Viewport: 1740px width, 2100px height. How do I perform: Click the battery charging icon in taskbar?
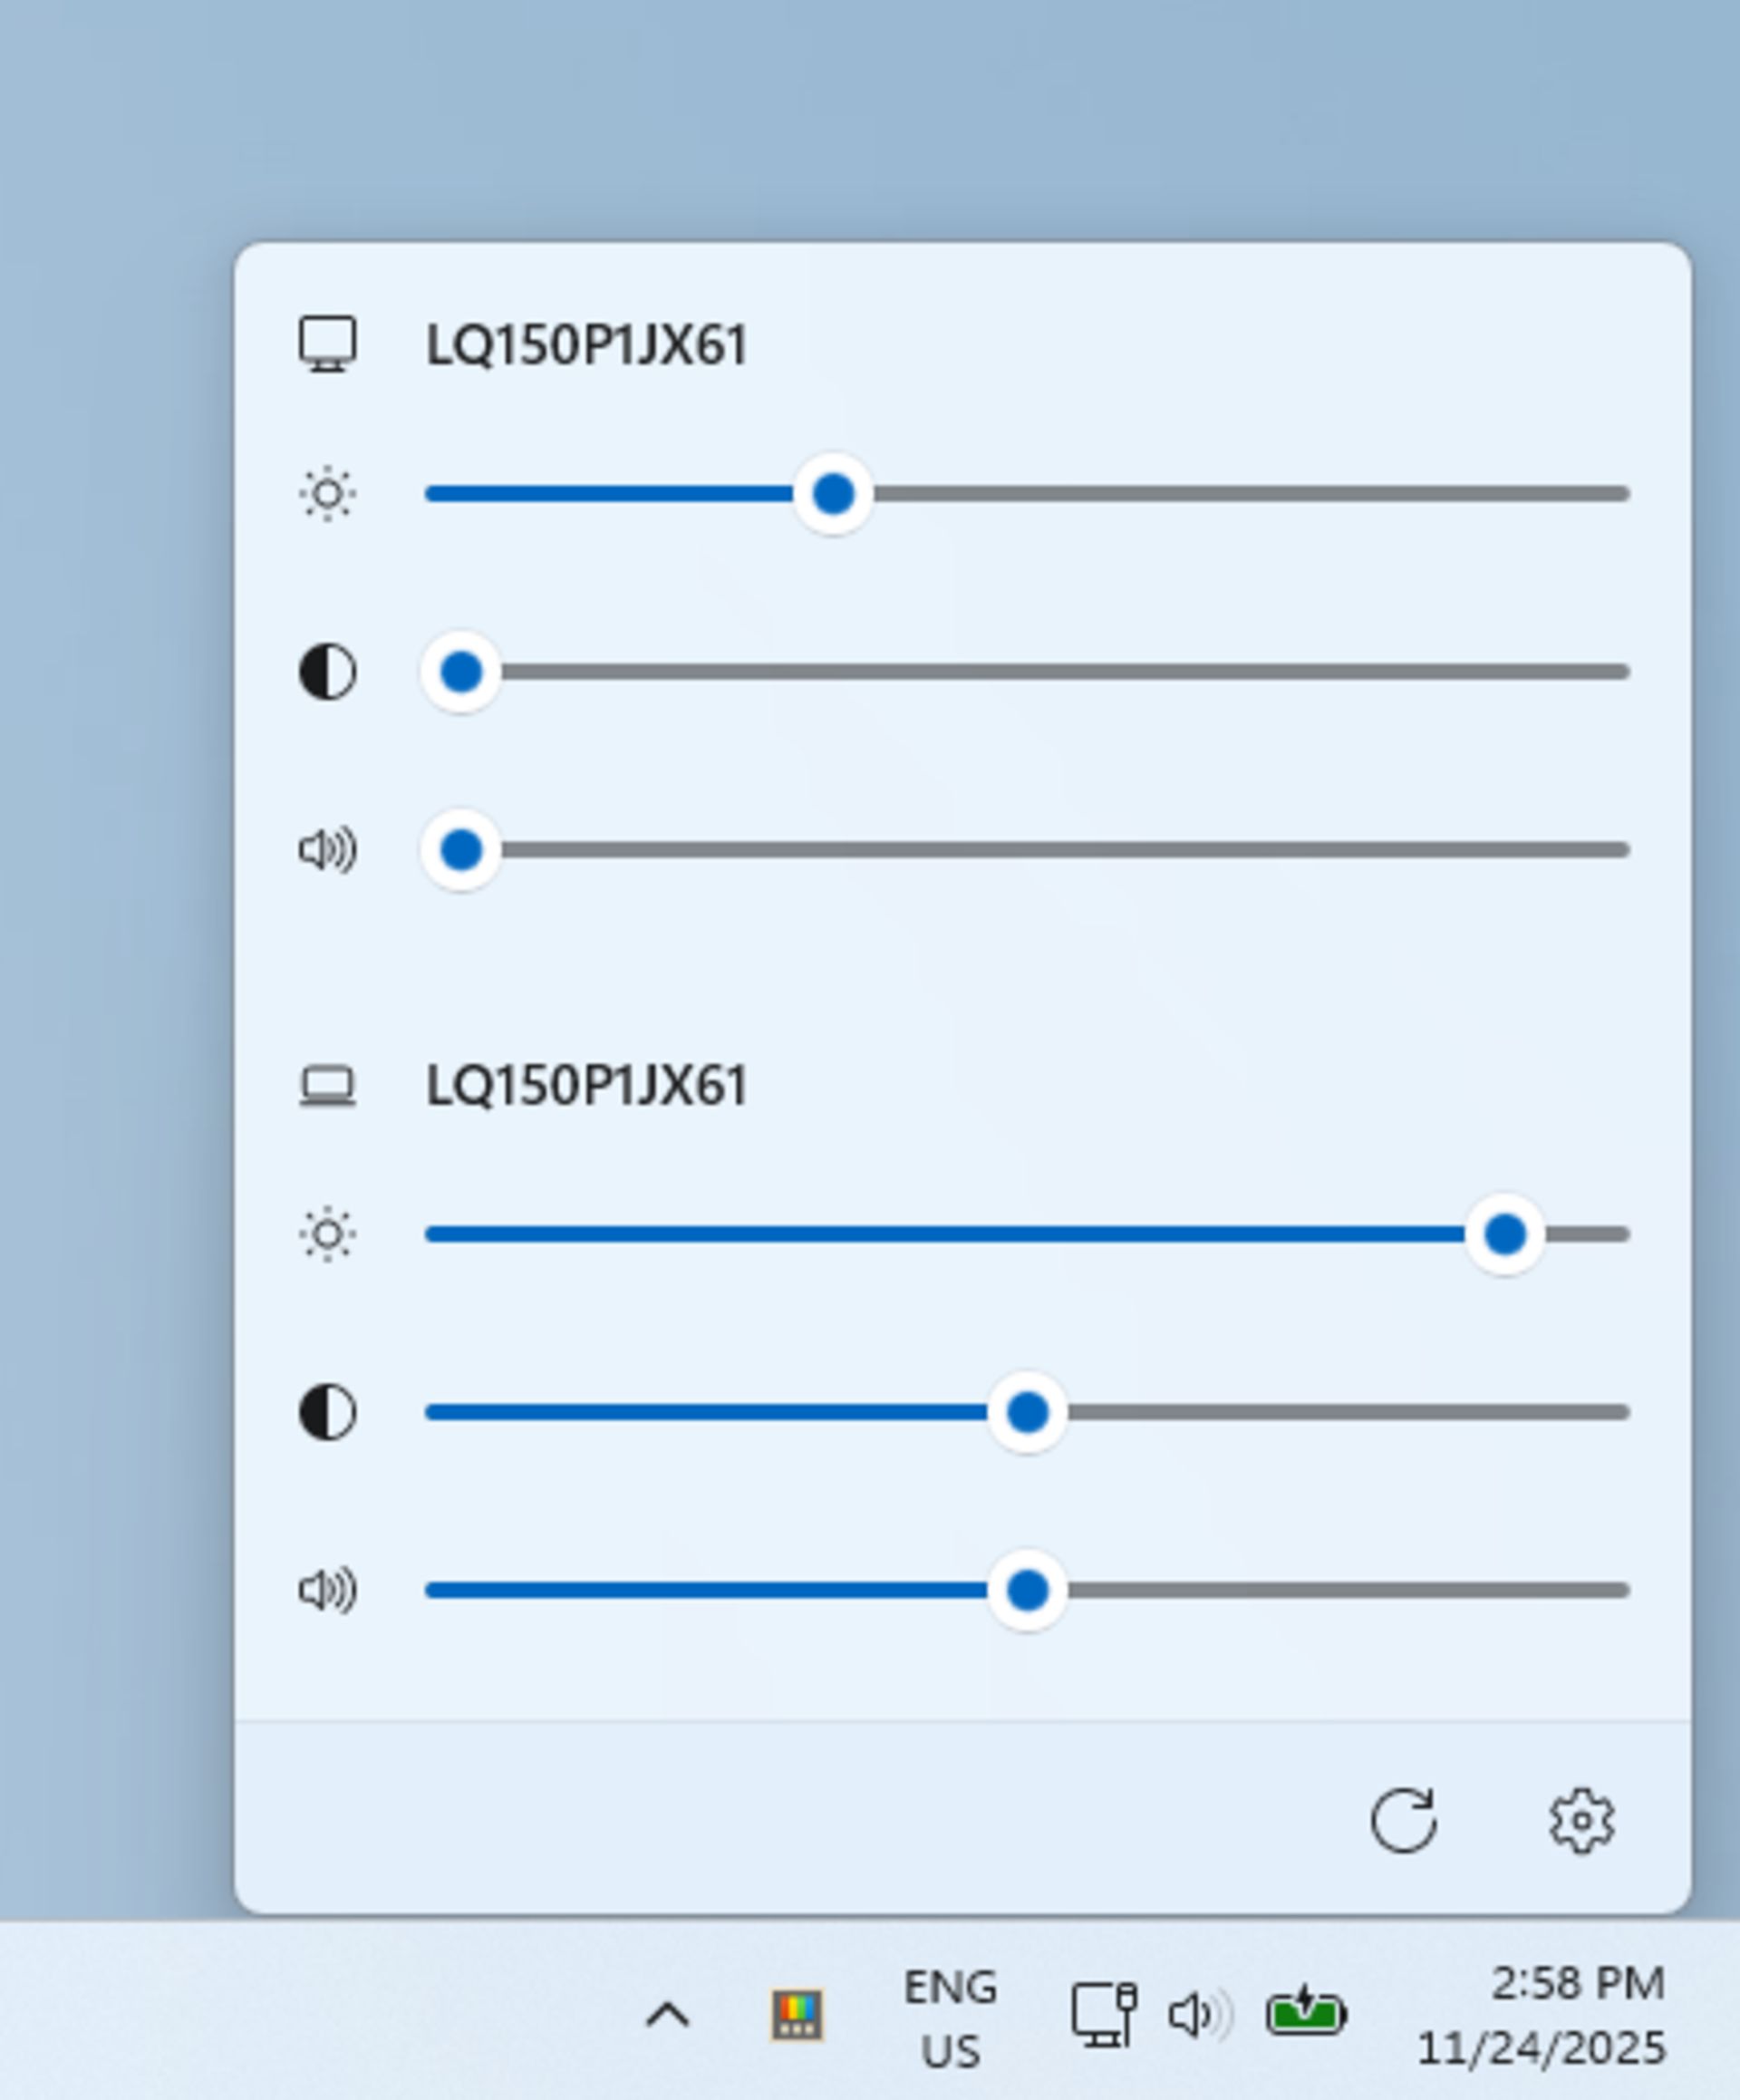pos(1306,2013)
